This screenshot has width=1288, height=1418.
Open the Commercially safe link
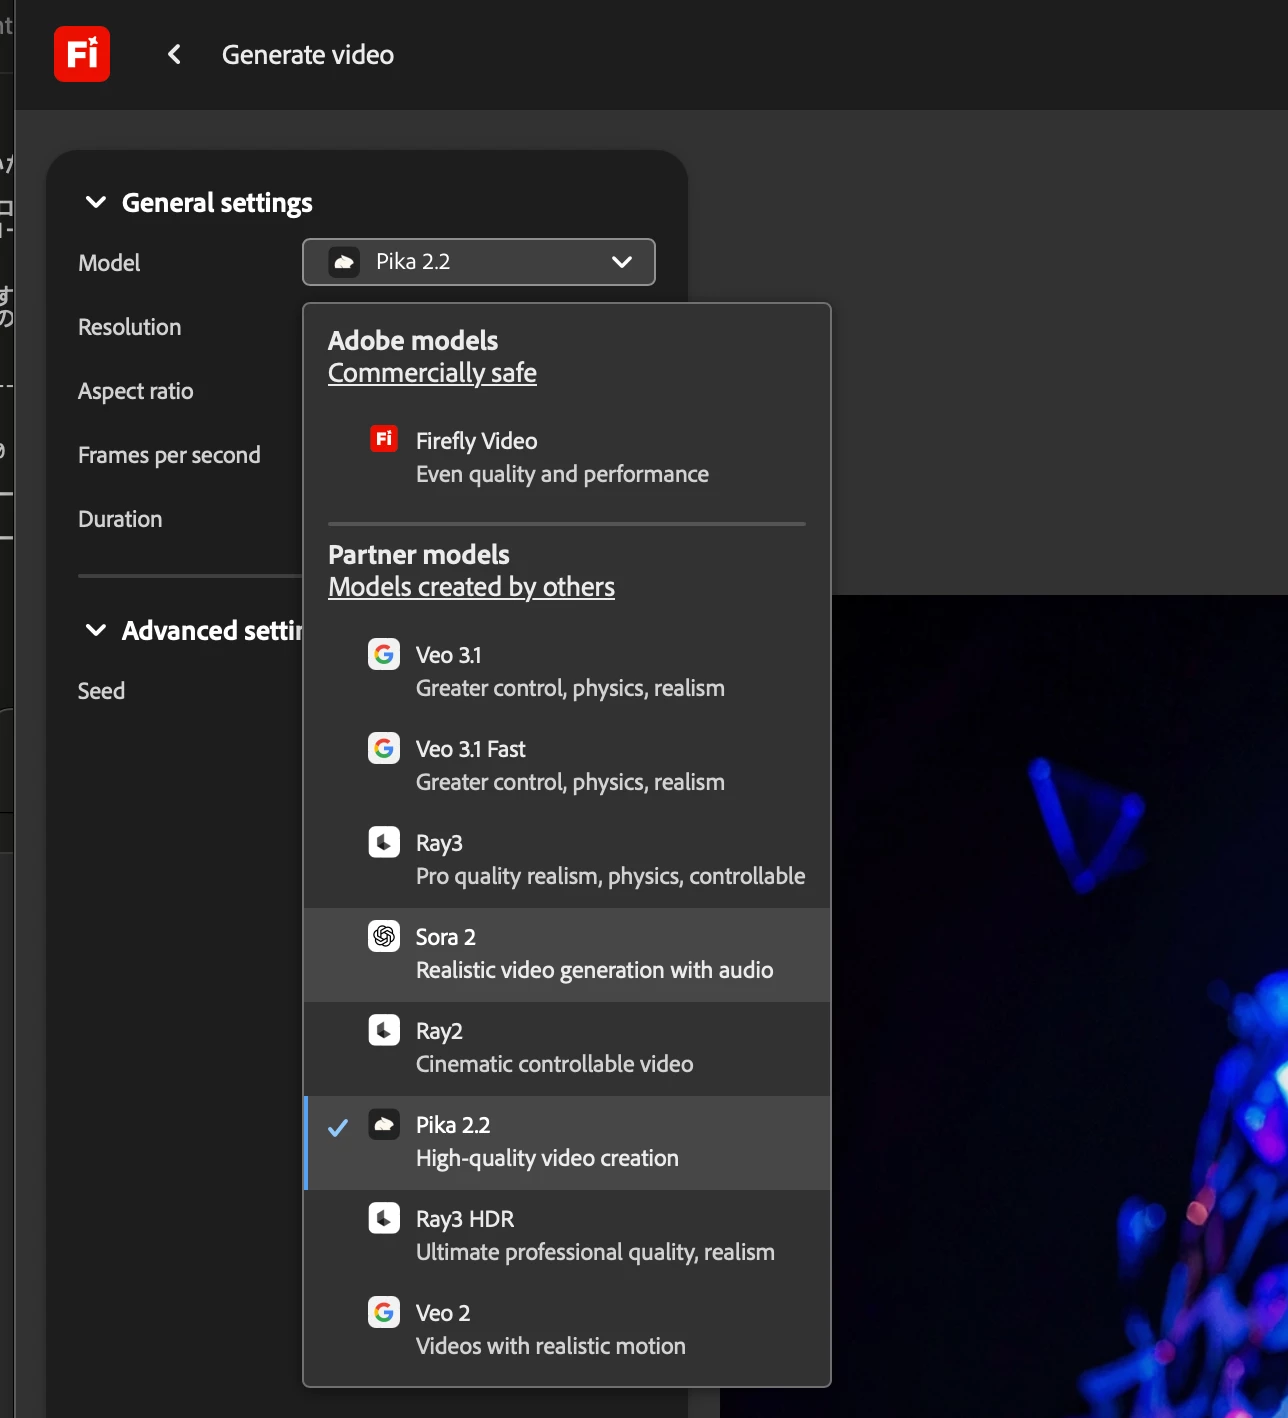[x=432, y=373]
